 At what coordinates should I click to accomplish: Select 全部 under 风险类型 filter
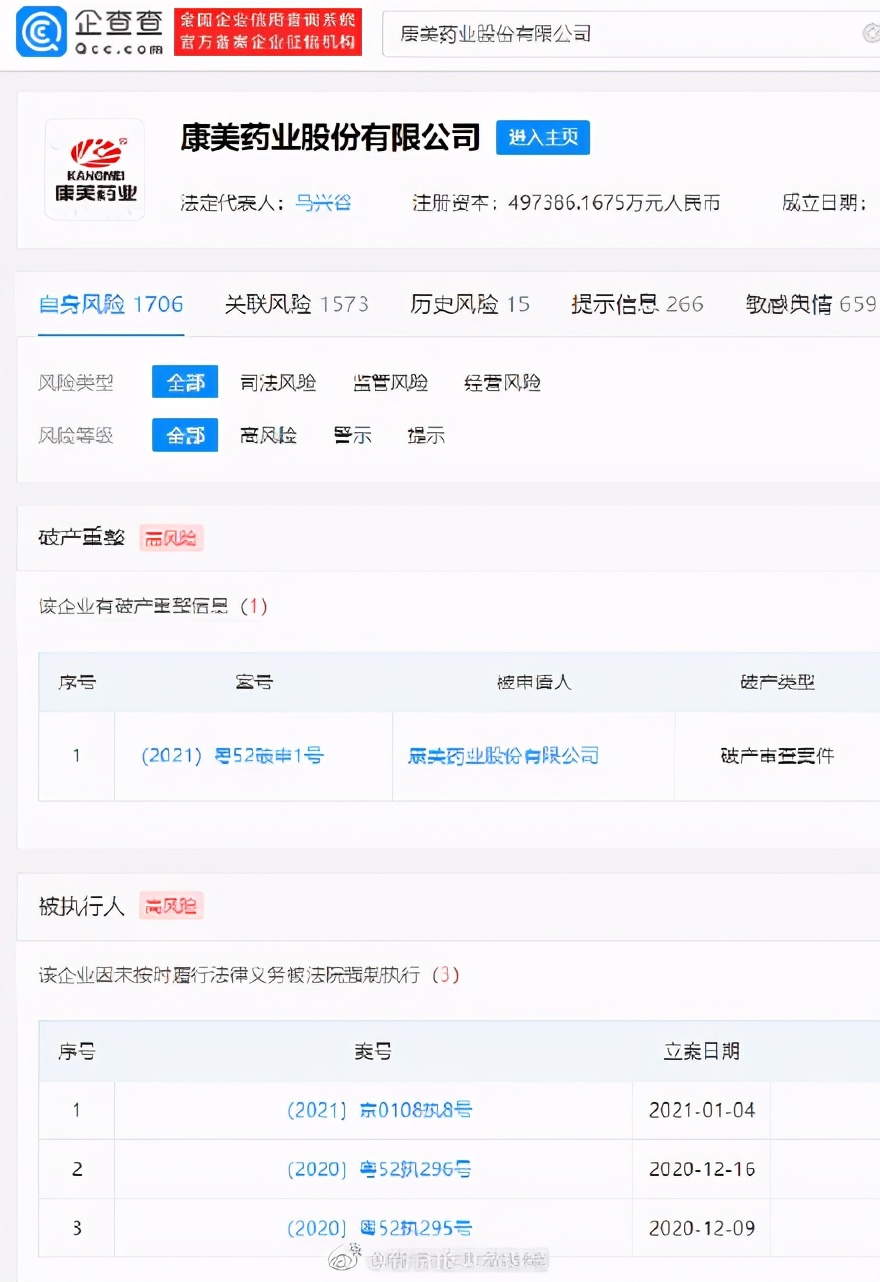point(184,382)
